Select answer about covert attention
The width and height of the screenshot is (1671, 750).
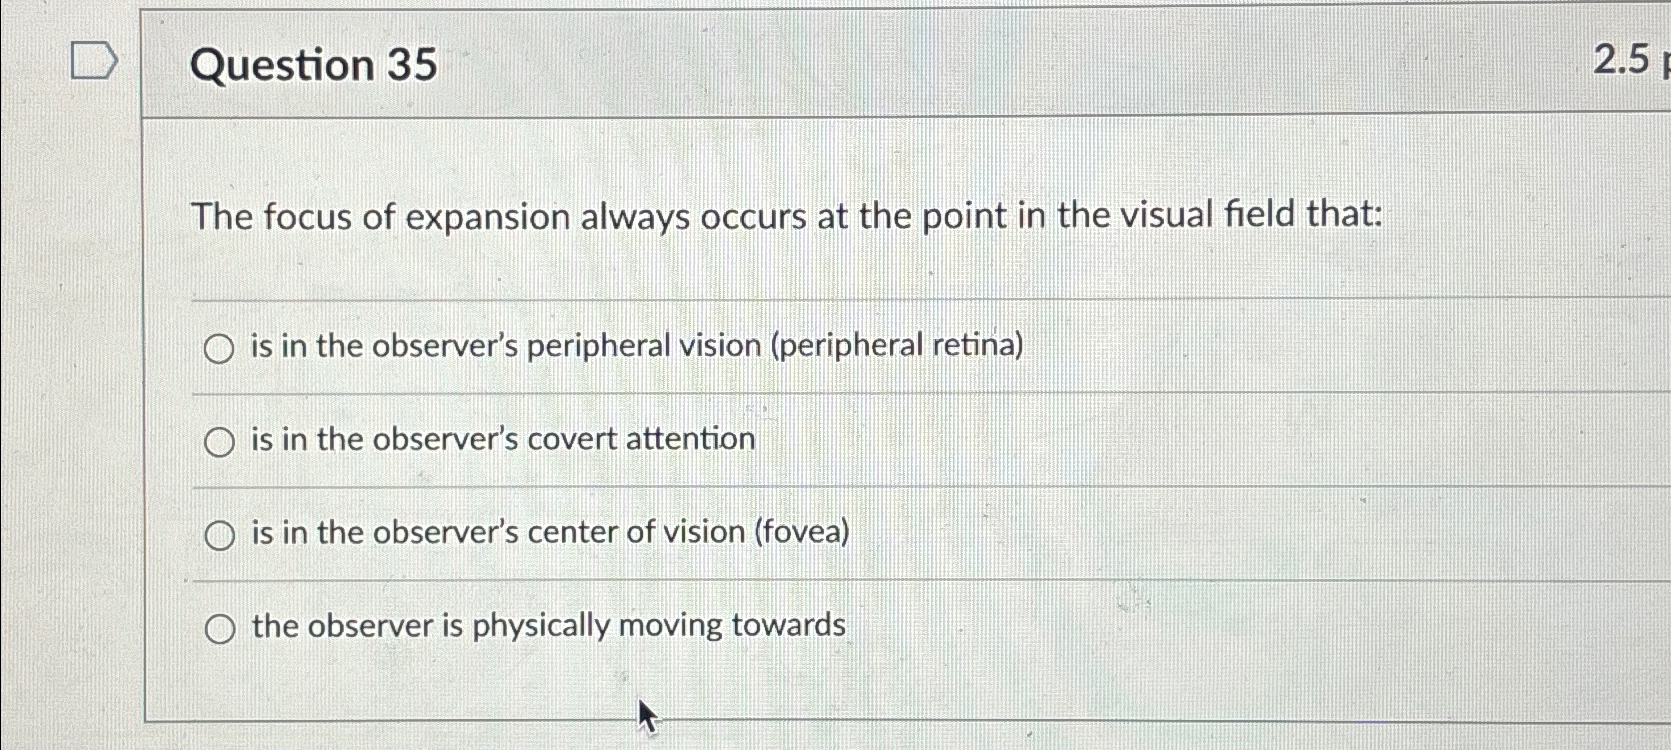218,441
